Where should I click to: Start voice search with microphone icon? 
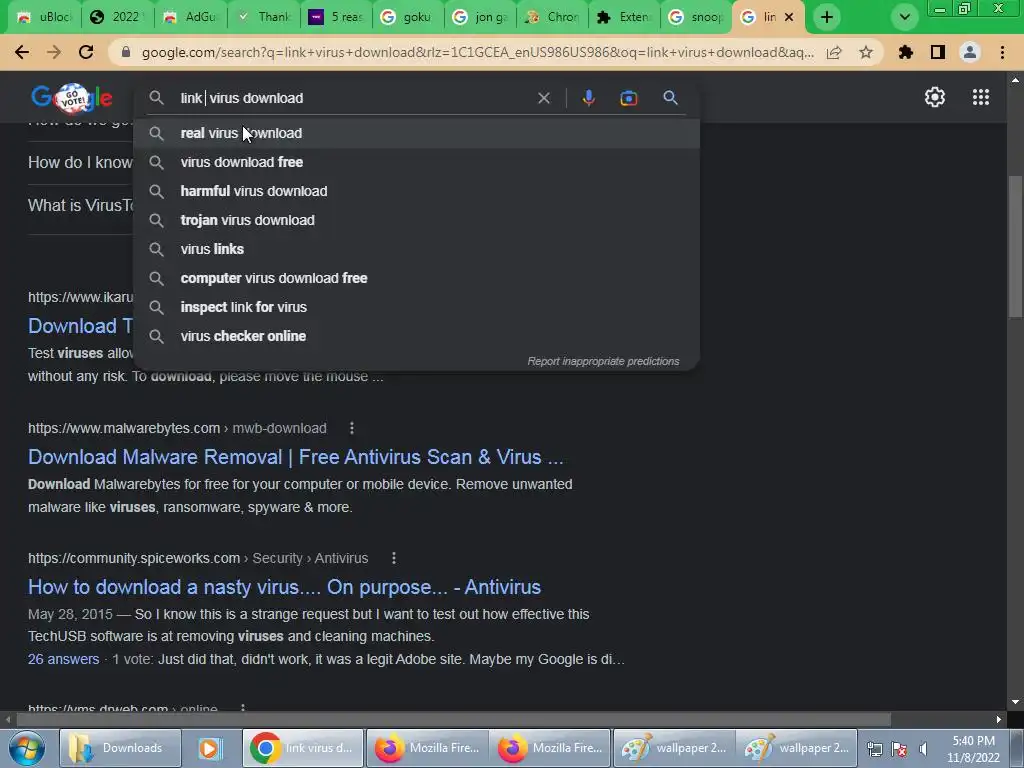coord(588,98)
